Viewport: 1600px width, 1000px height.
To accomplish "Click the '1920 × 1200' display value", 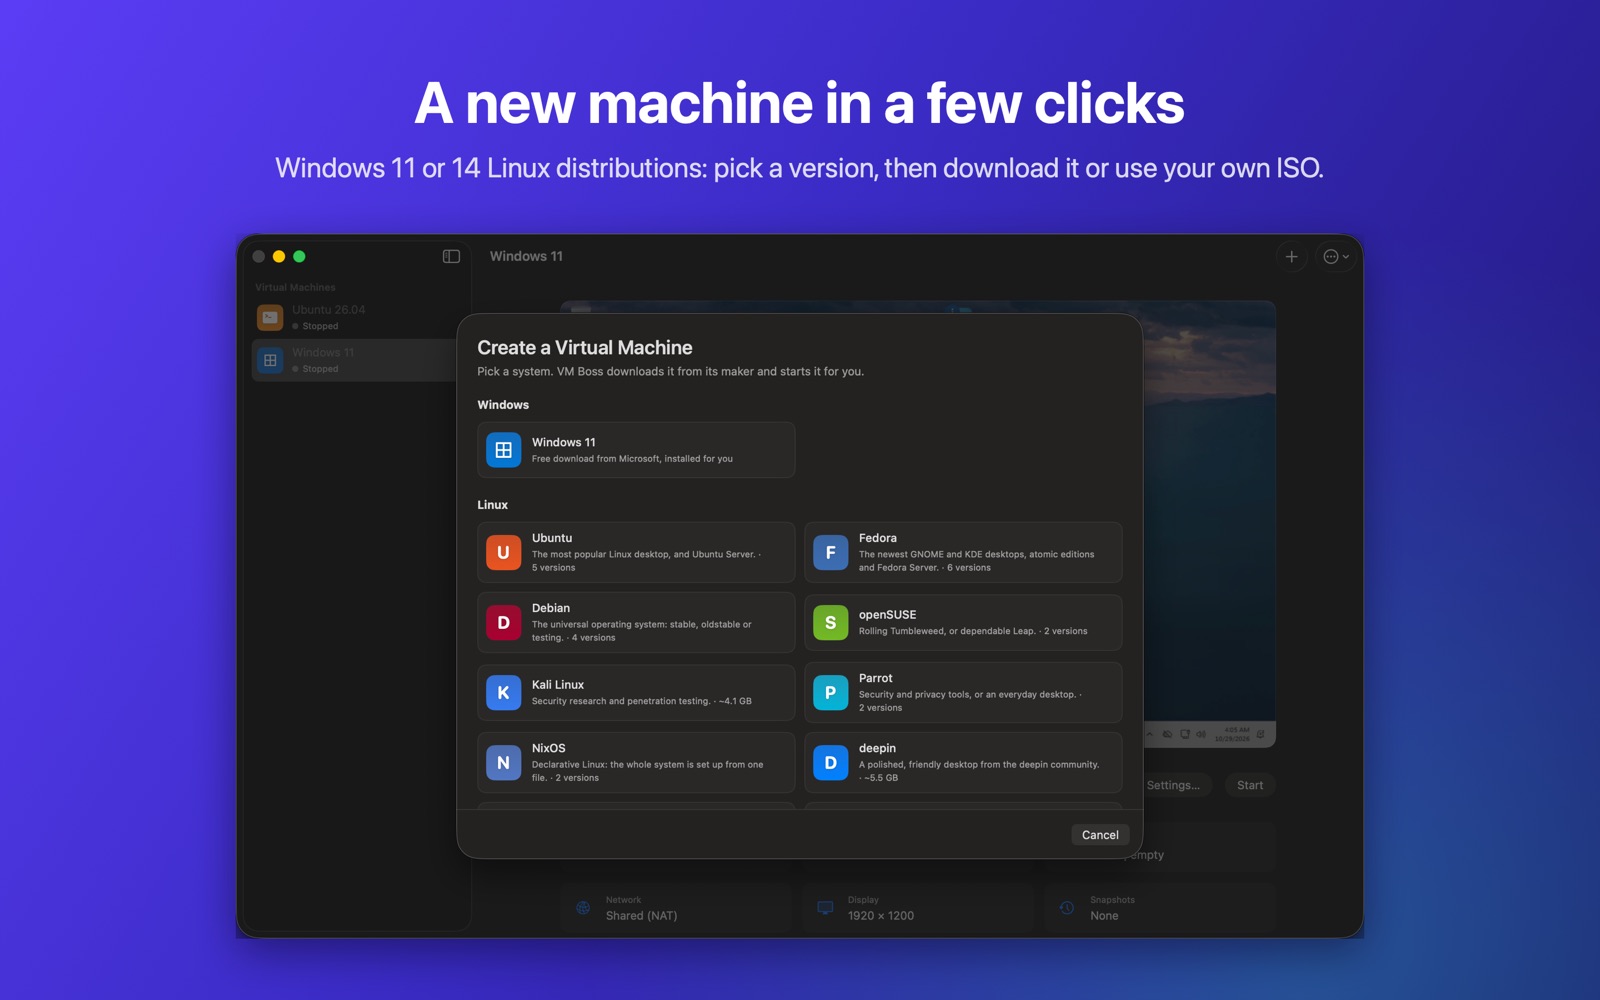I will (881, 916).
